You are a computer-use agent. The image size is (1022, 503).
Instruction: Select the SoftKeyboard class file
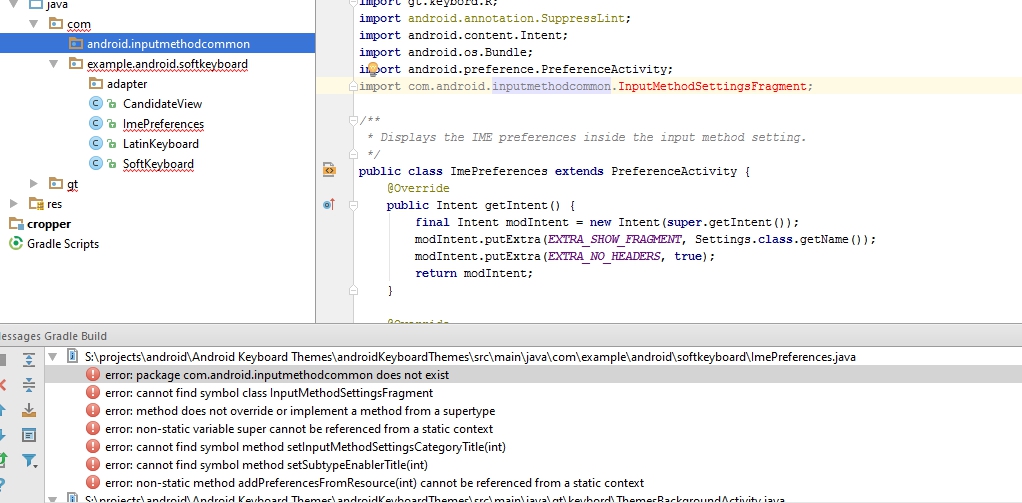pos(157,164)
